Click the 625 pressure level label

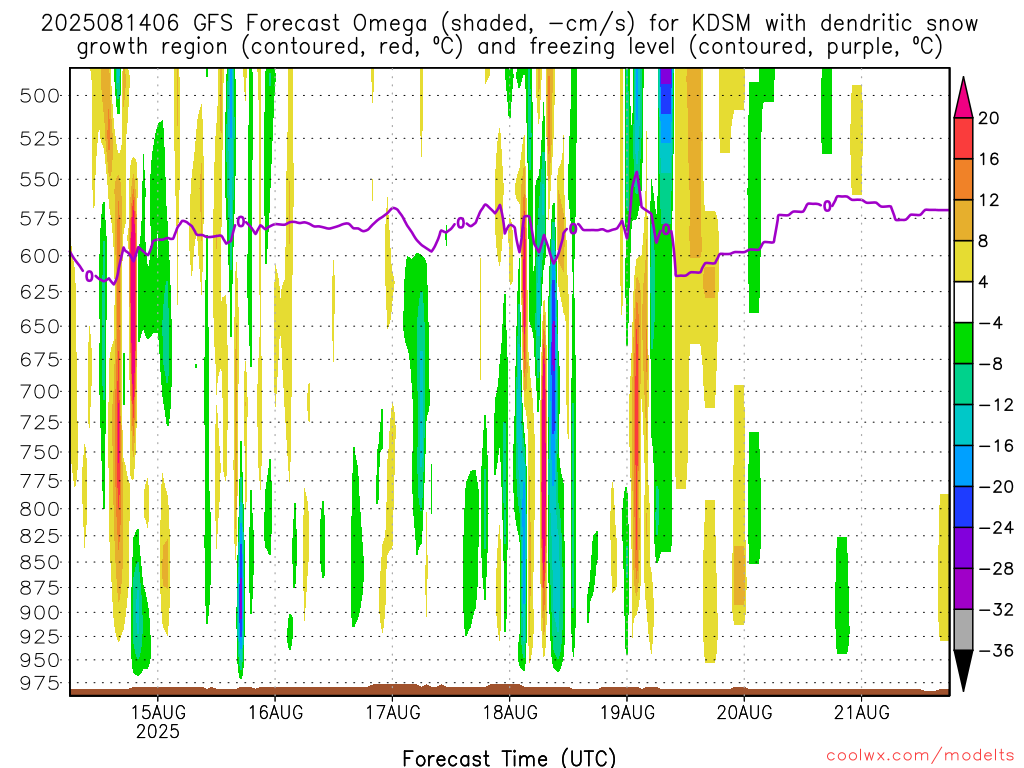(x=39, y=291)
